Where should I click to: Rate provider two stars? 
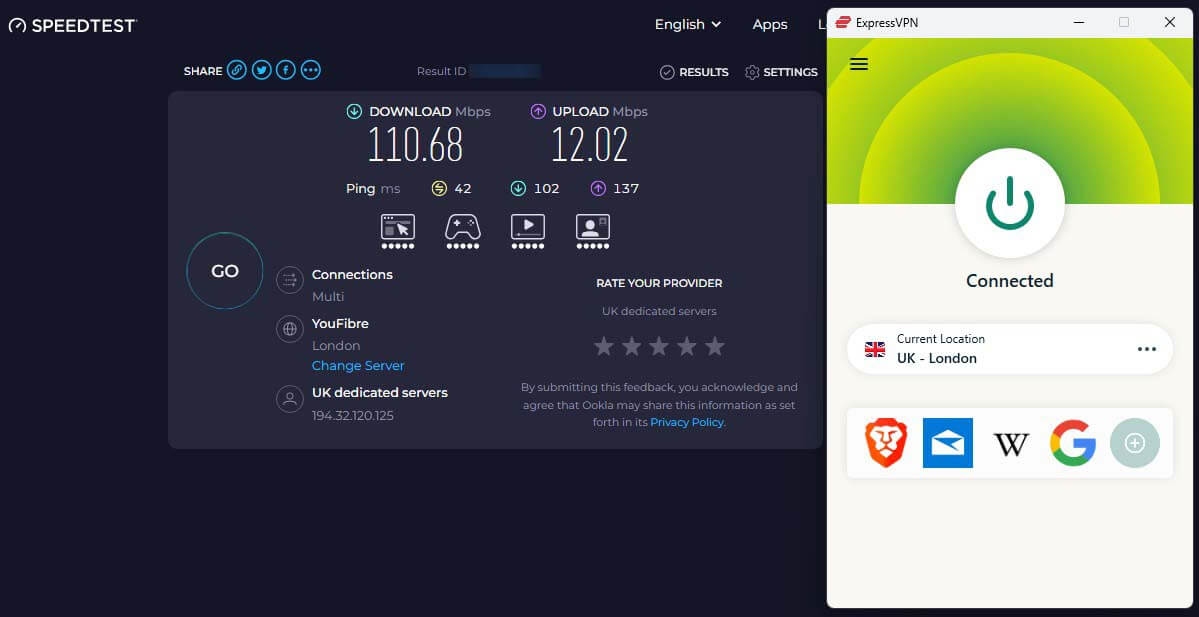pyautogui.click(x=632, y=346)
